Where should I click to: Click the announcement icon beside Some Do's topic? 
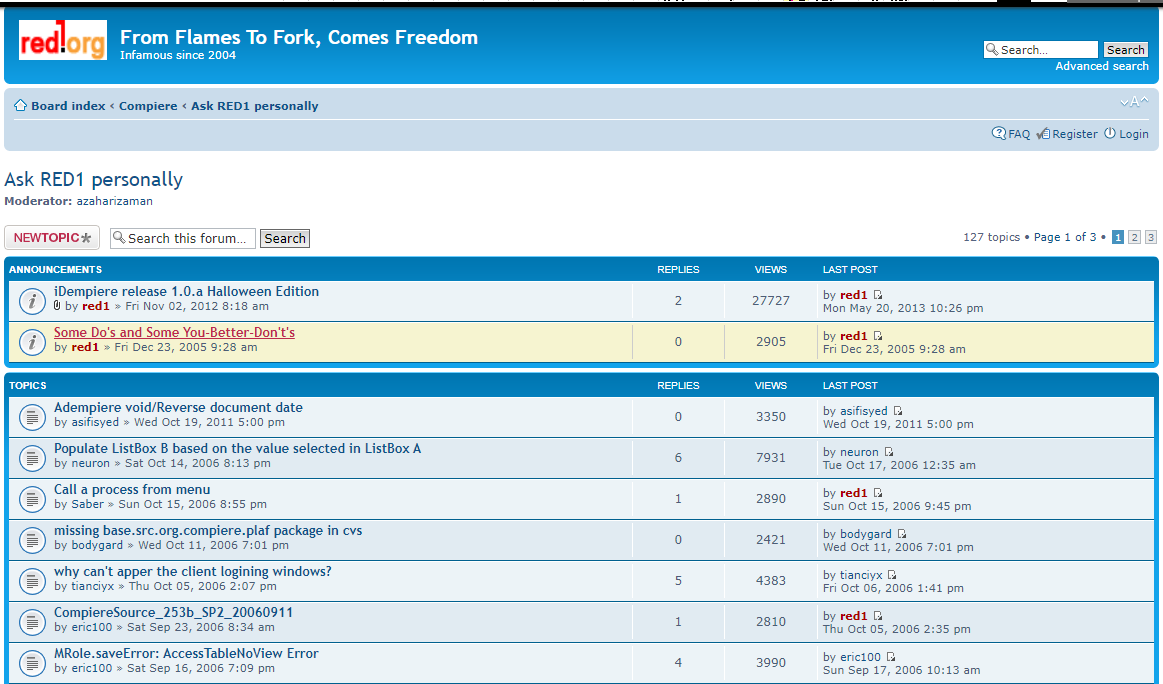[32, 341]
